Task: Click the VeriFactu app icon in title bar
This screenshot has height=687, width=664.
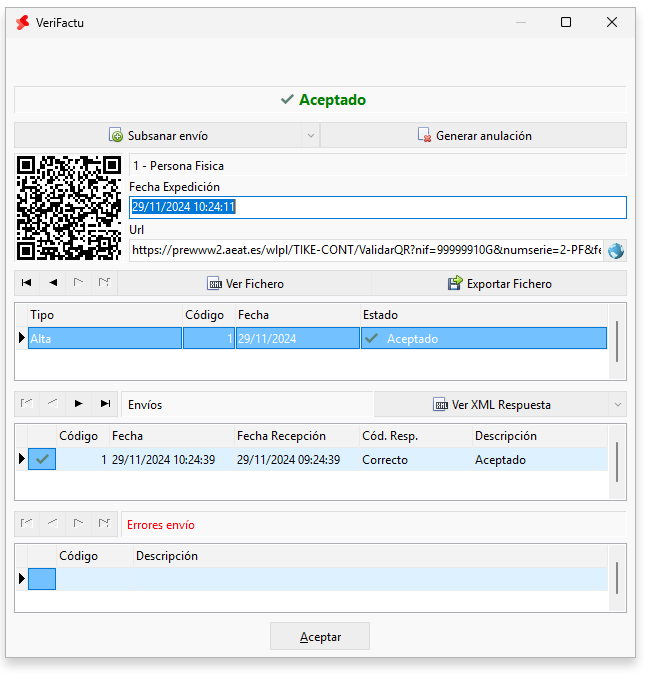Action: (x=22, y=22)
